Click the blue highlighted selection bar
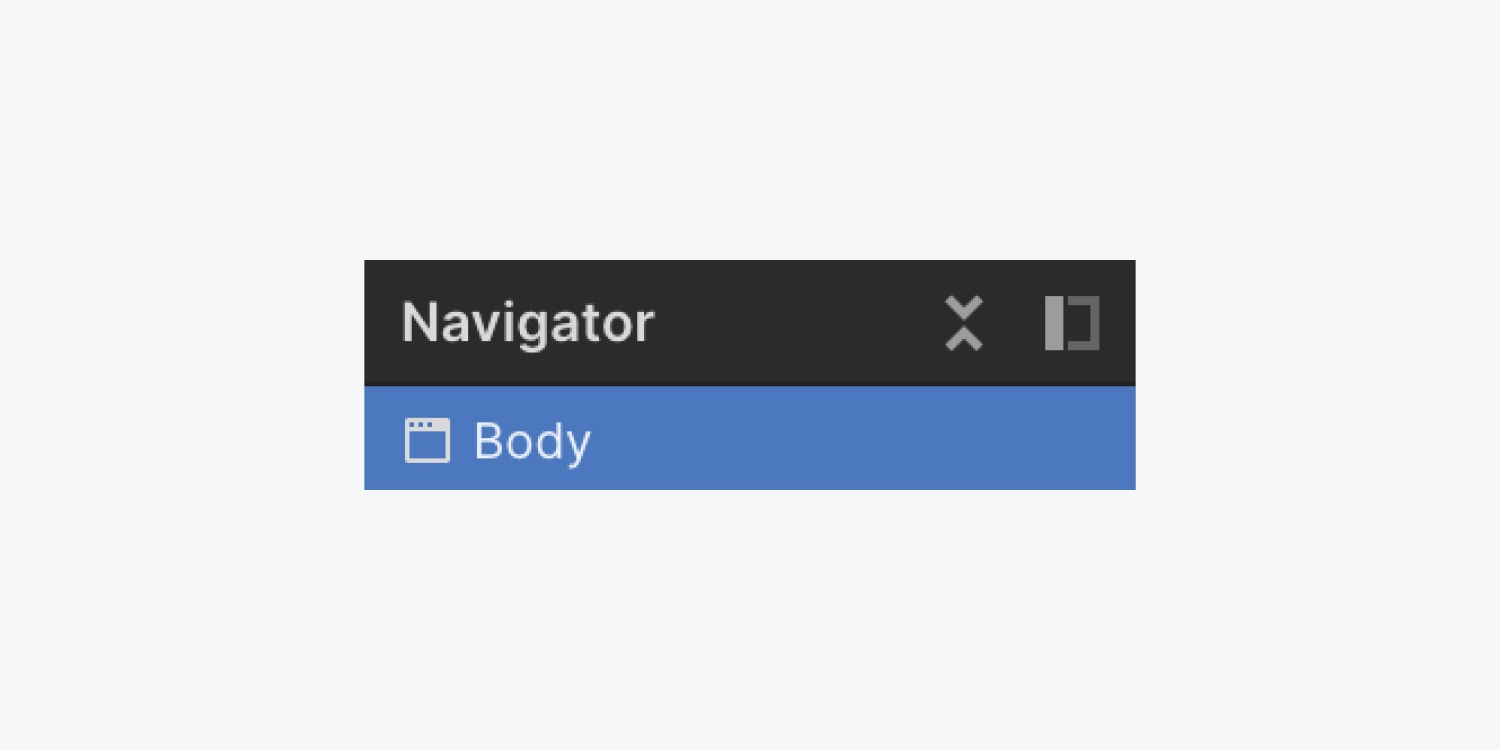Viewport: 1501px width, 751px height. click(750, 440)
